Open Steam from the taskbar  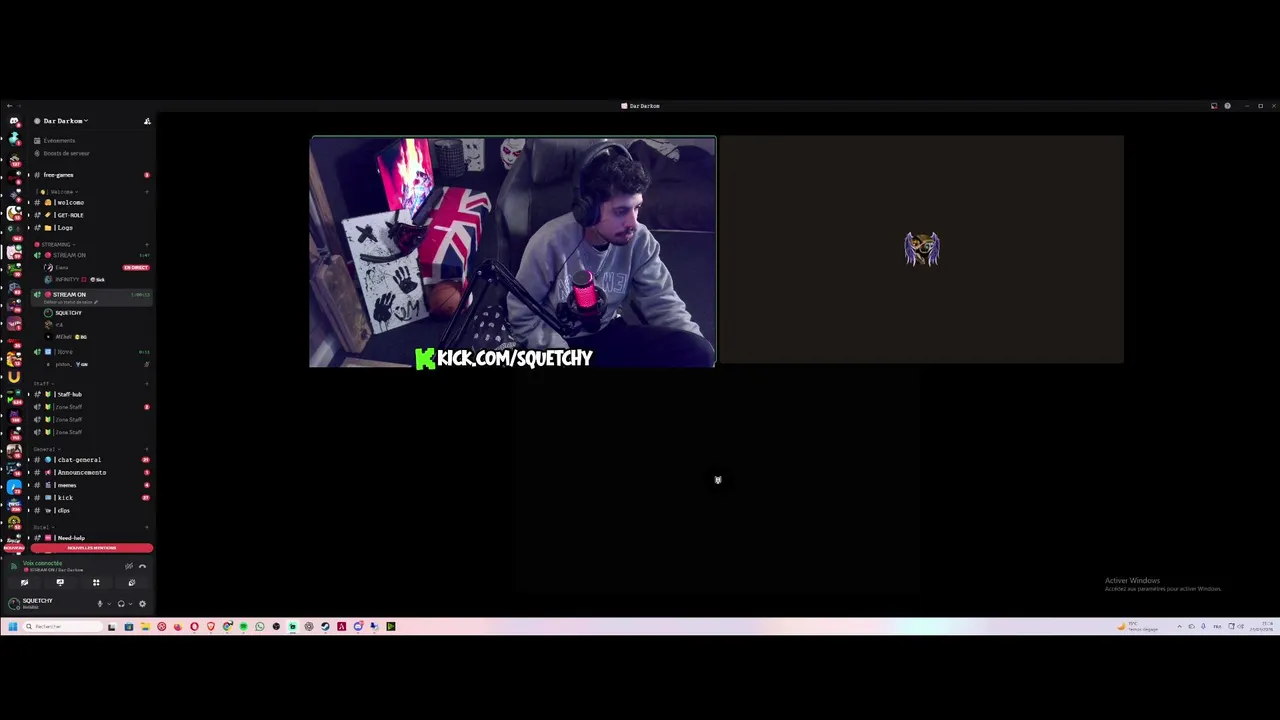coord(325,627)
